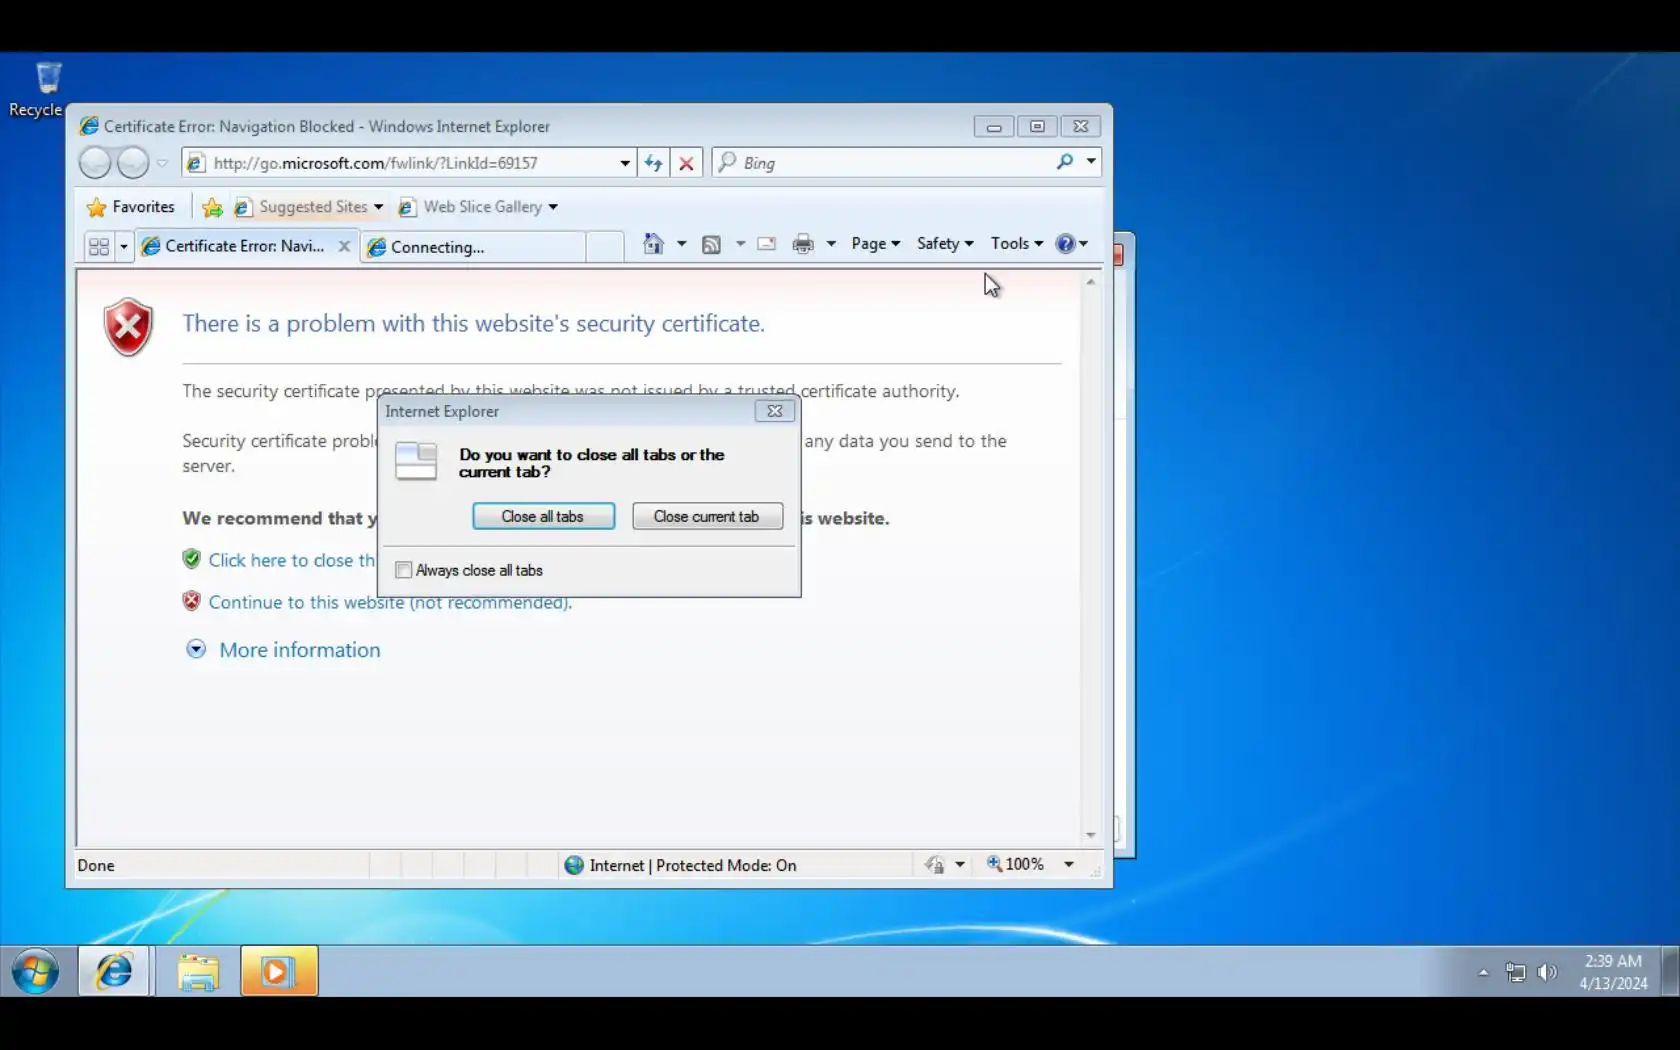The width and height of the screenshot is (1680, 1050).
Task: Open Windows Explorer from the taskbar
Action: (198, 971)
